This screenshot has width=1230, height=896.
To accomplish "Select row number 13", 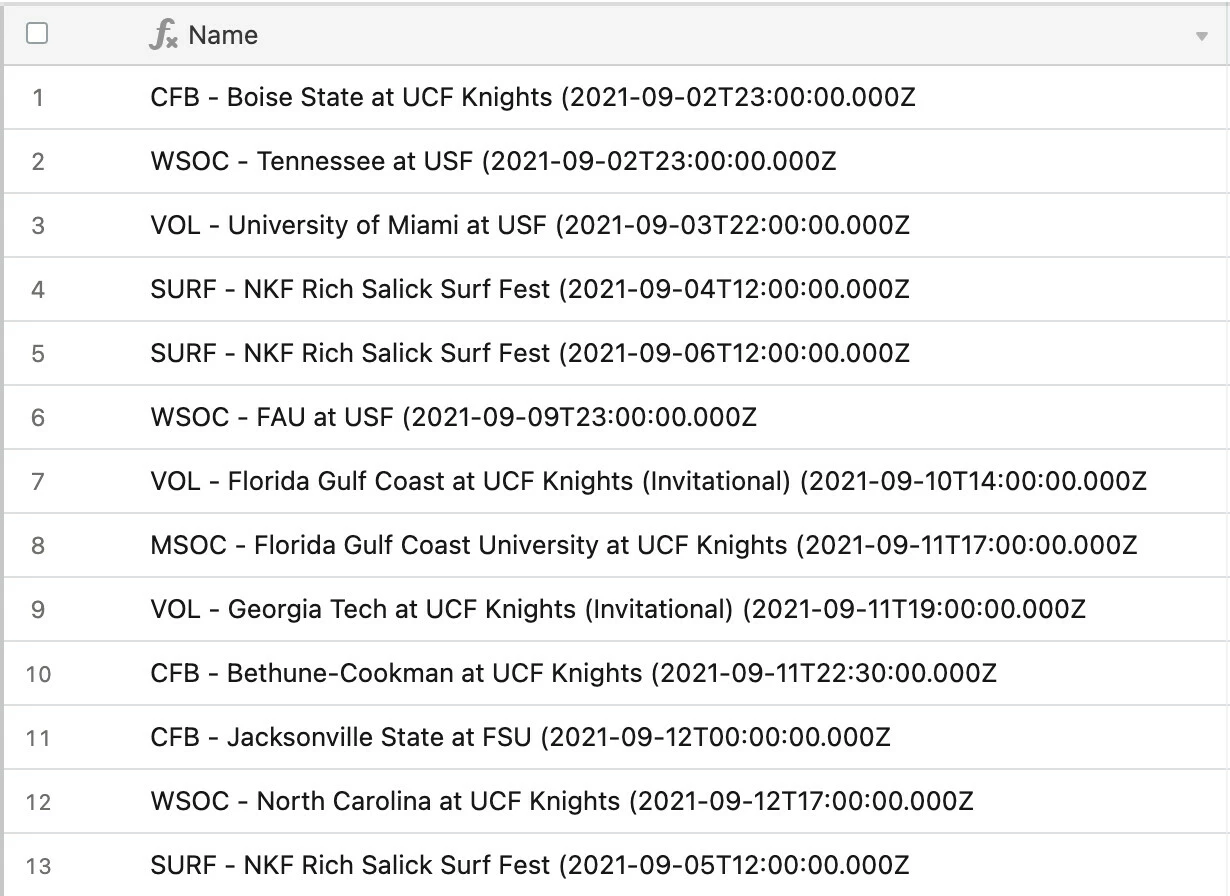I will (x=38, y=866).
